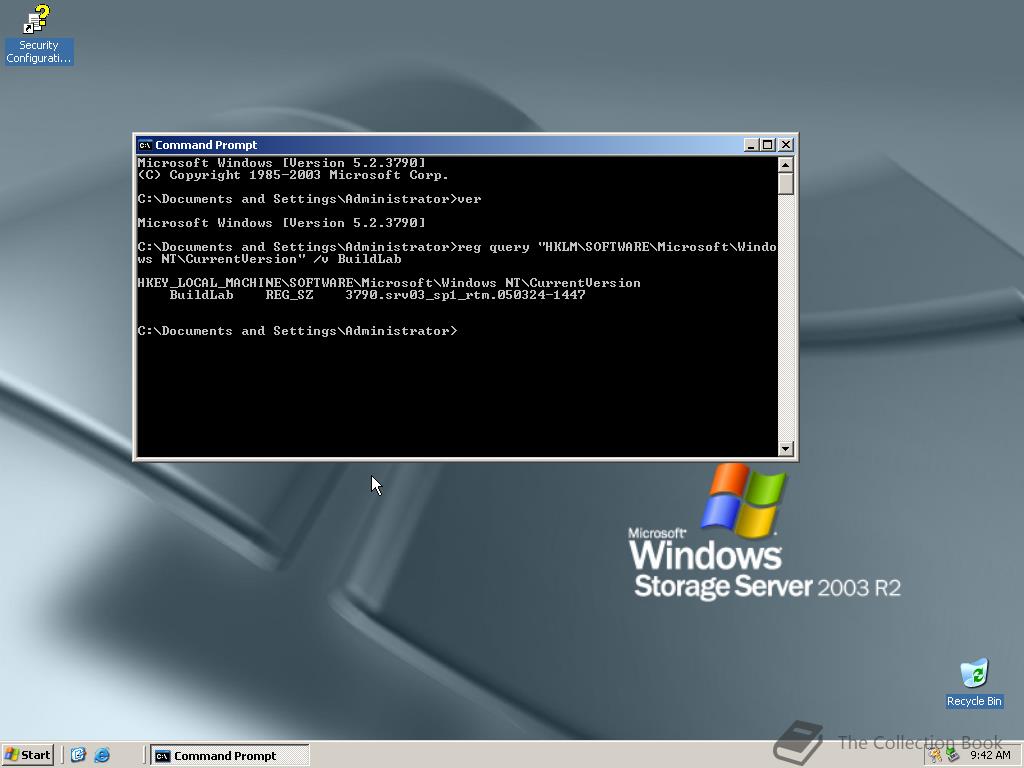Screen dimensions: 1024x768
Task: Click the BuildLab value 3790.srv03_sp1_rtm.050324-1447
Action: pos(465,295)
